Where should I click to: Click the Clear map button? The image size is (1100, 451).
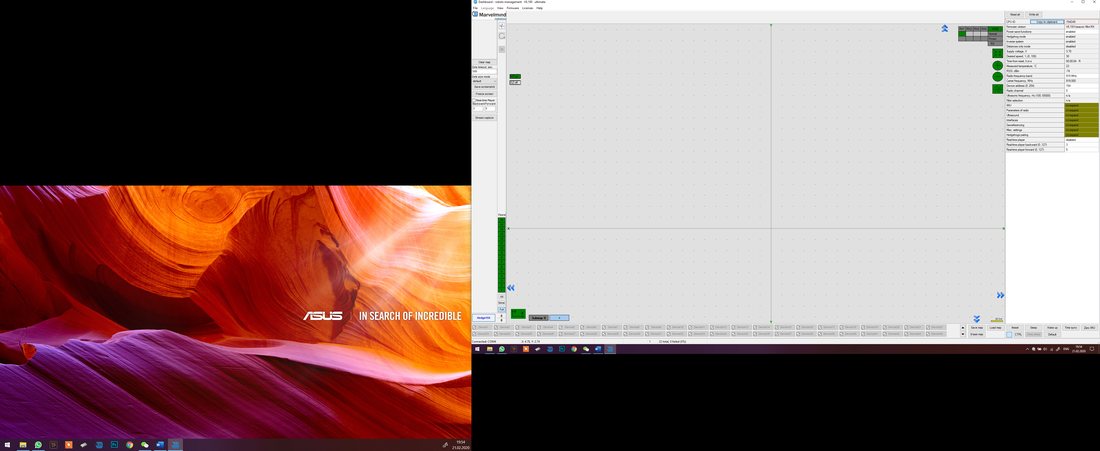(x=484, y=62)
